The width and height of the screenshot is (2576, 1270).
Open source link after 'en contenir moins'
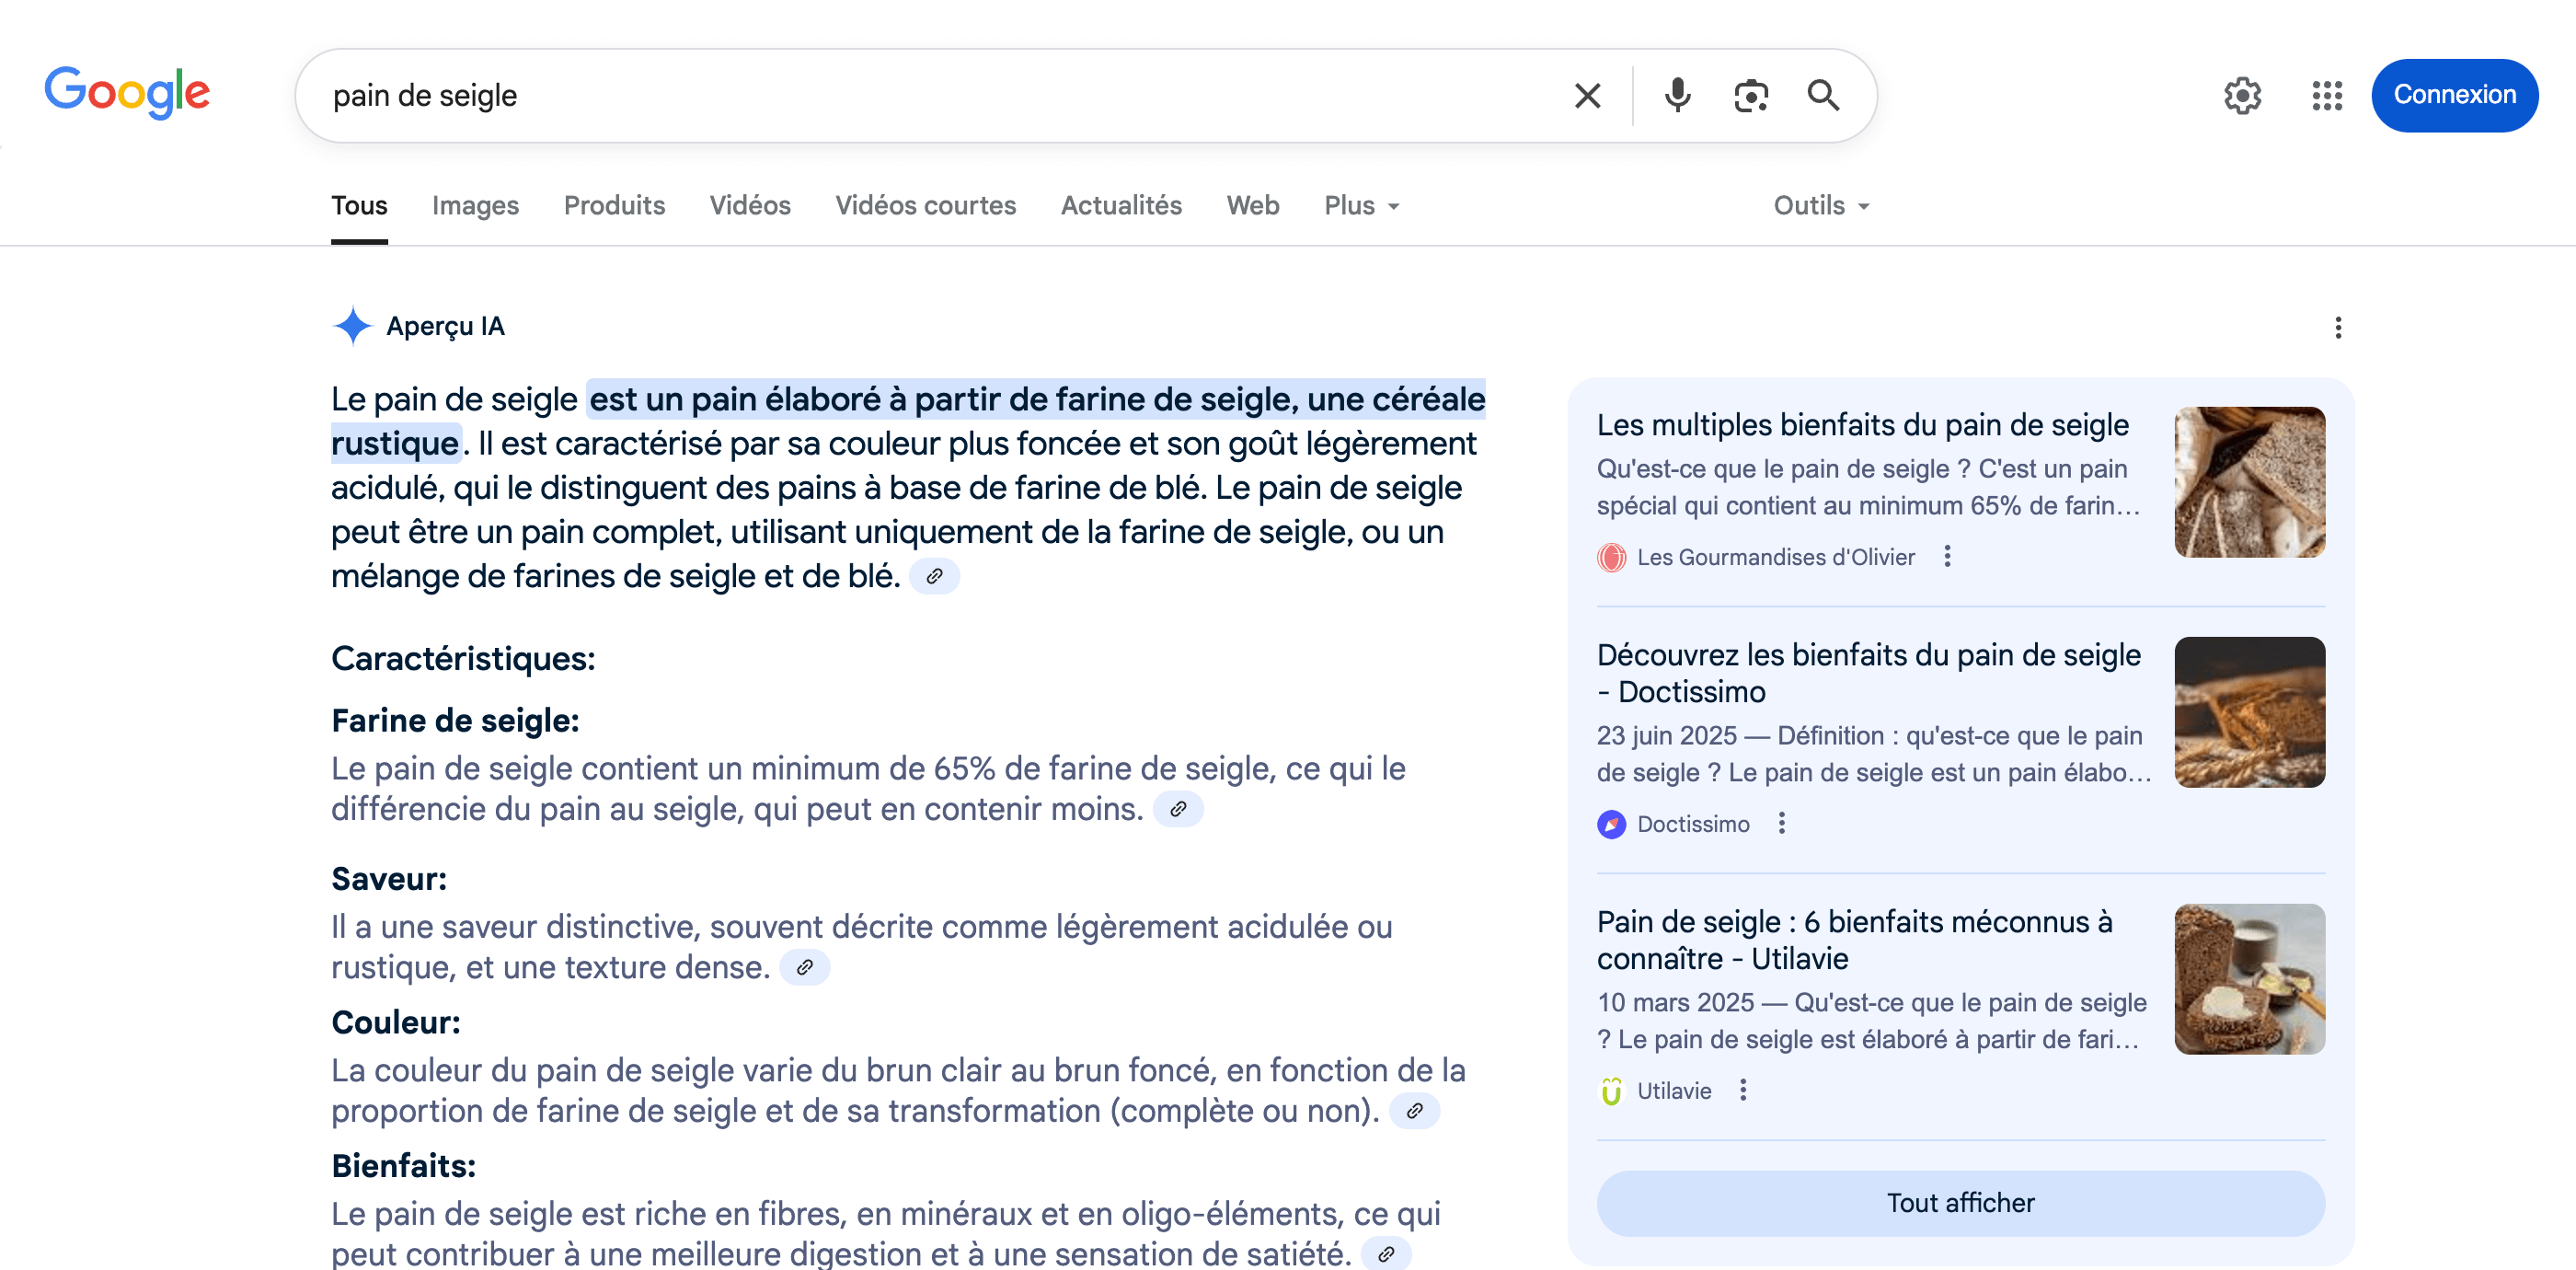point(1178,809)
